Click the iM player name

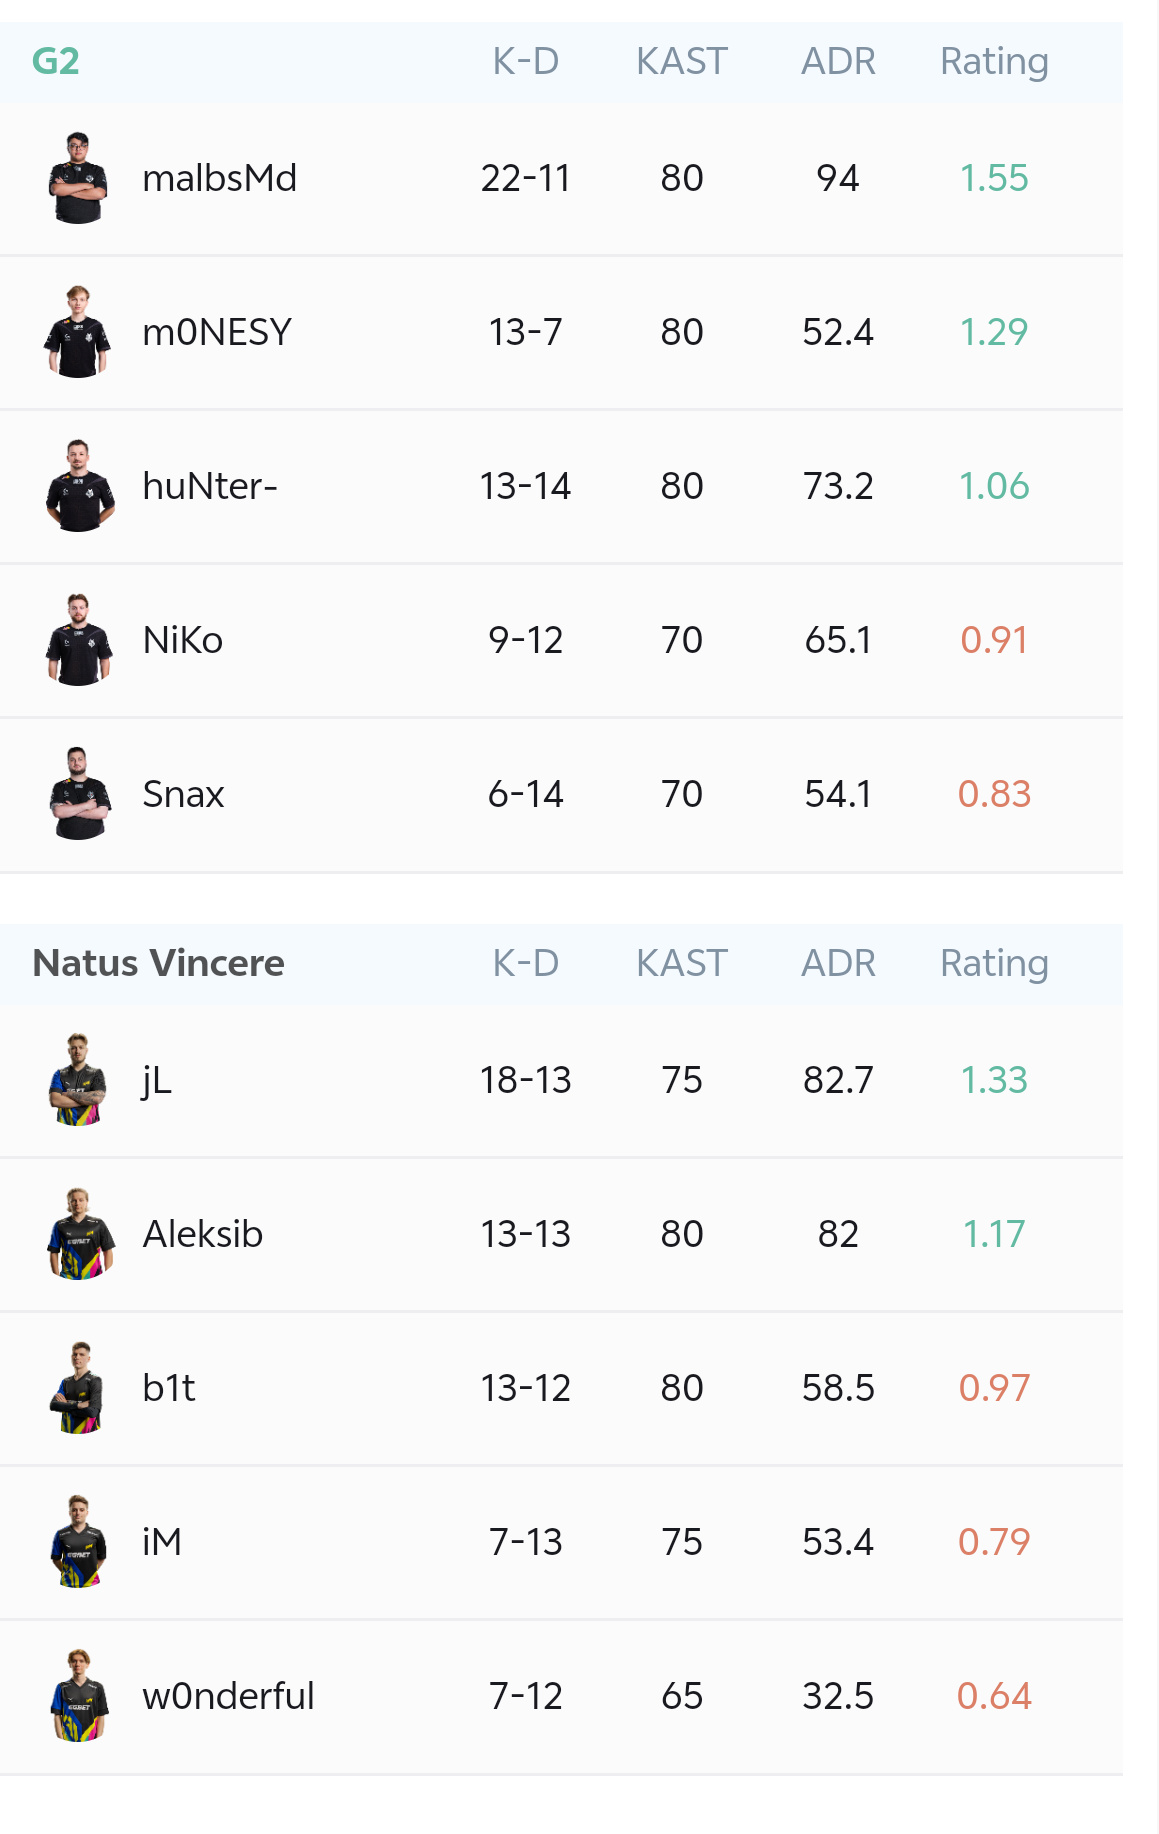click(162, 1542)
